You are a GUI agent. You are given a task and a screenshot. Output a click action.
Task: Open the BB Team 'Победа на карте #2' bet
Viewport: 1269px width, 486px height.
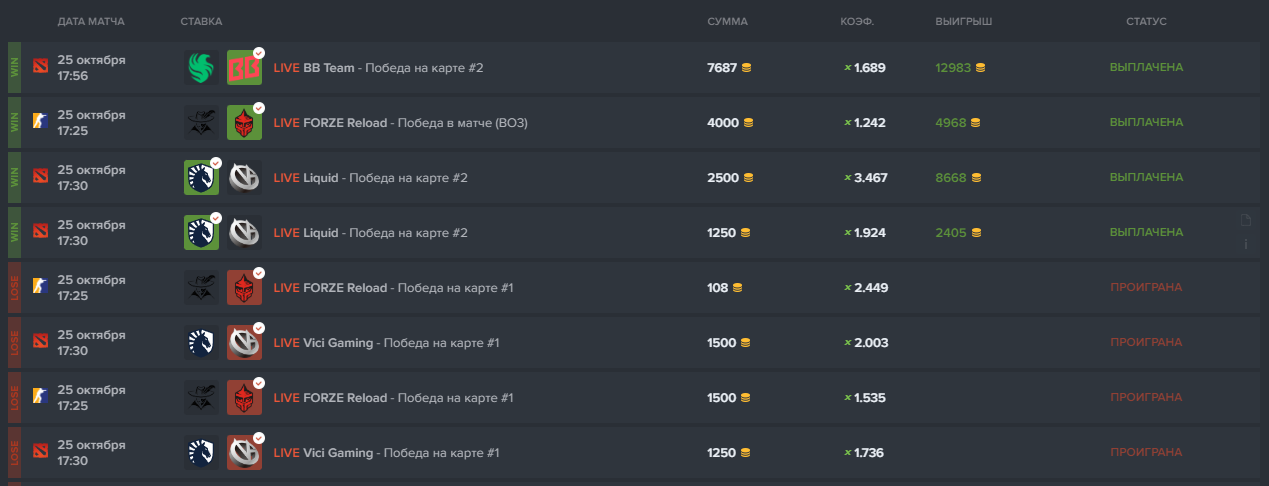378,68
